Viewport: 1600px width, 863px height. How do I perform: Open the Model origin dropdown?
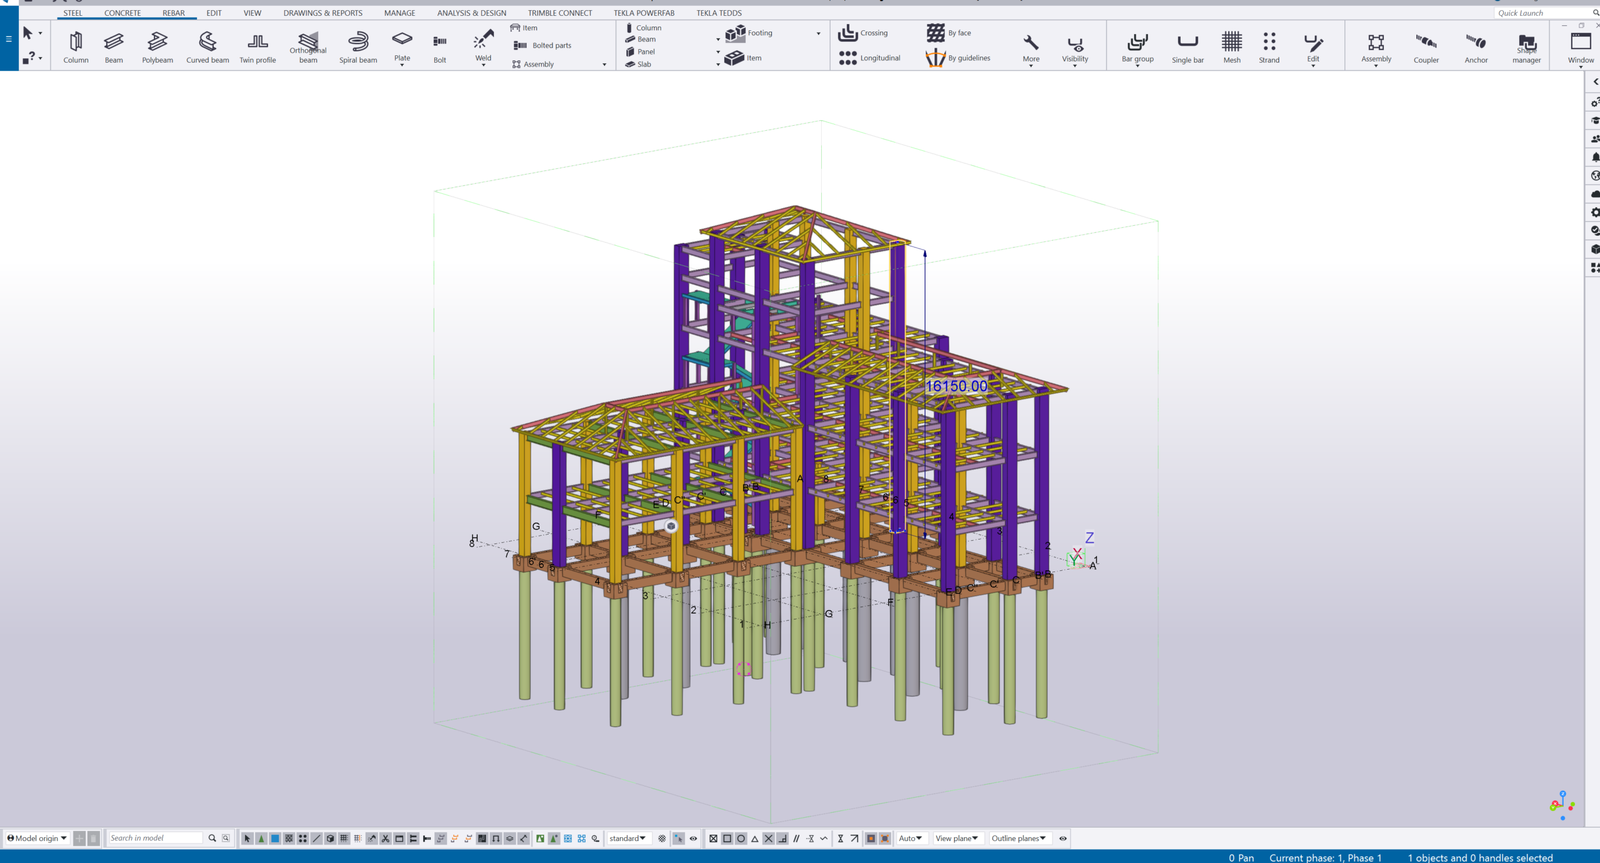click(37, 838)
